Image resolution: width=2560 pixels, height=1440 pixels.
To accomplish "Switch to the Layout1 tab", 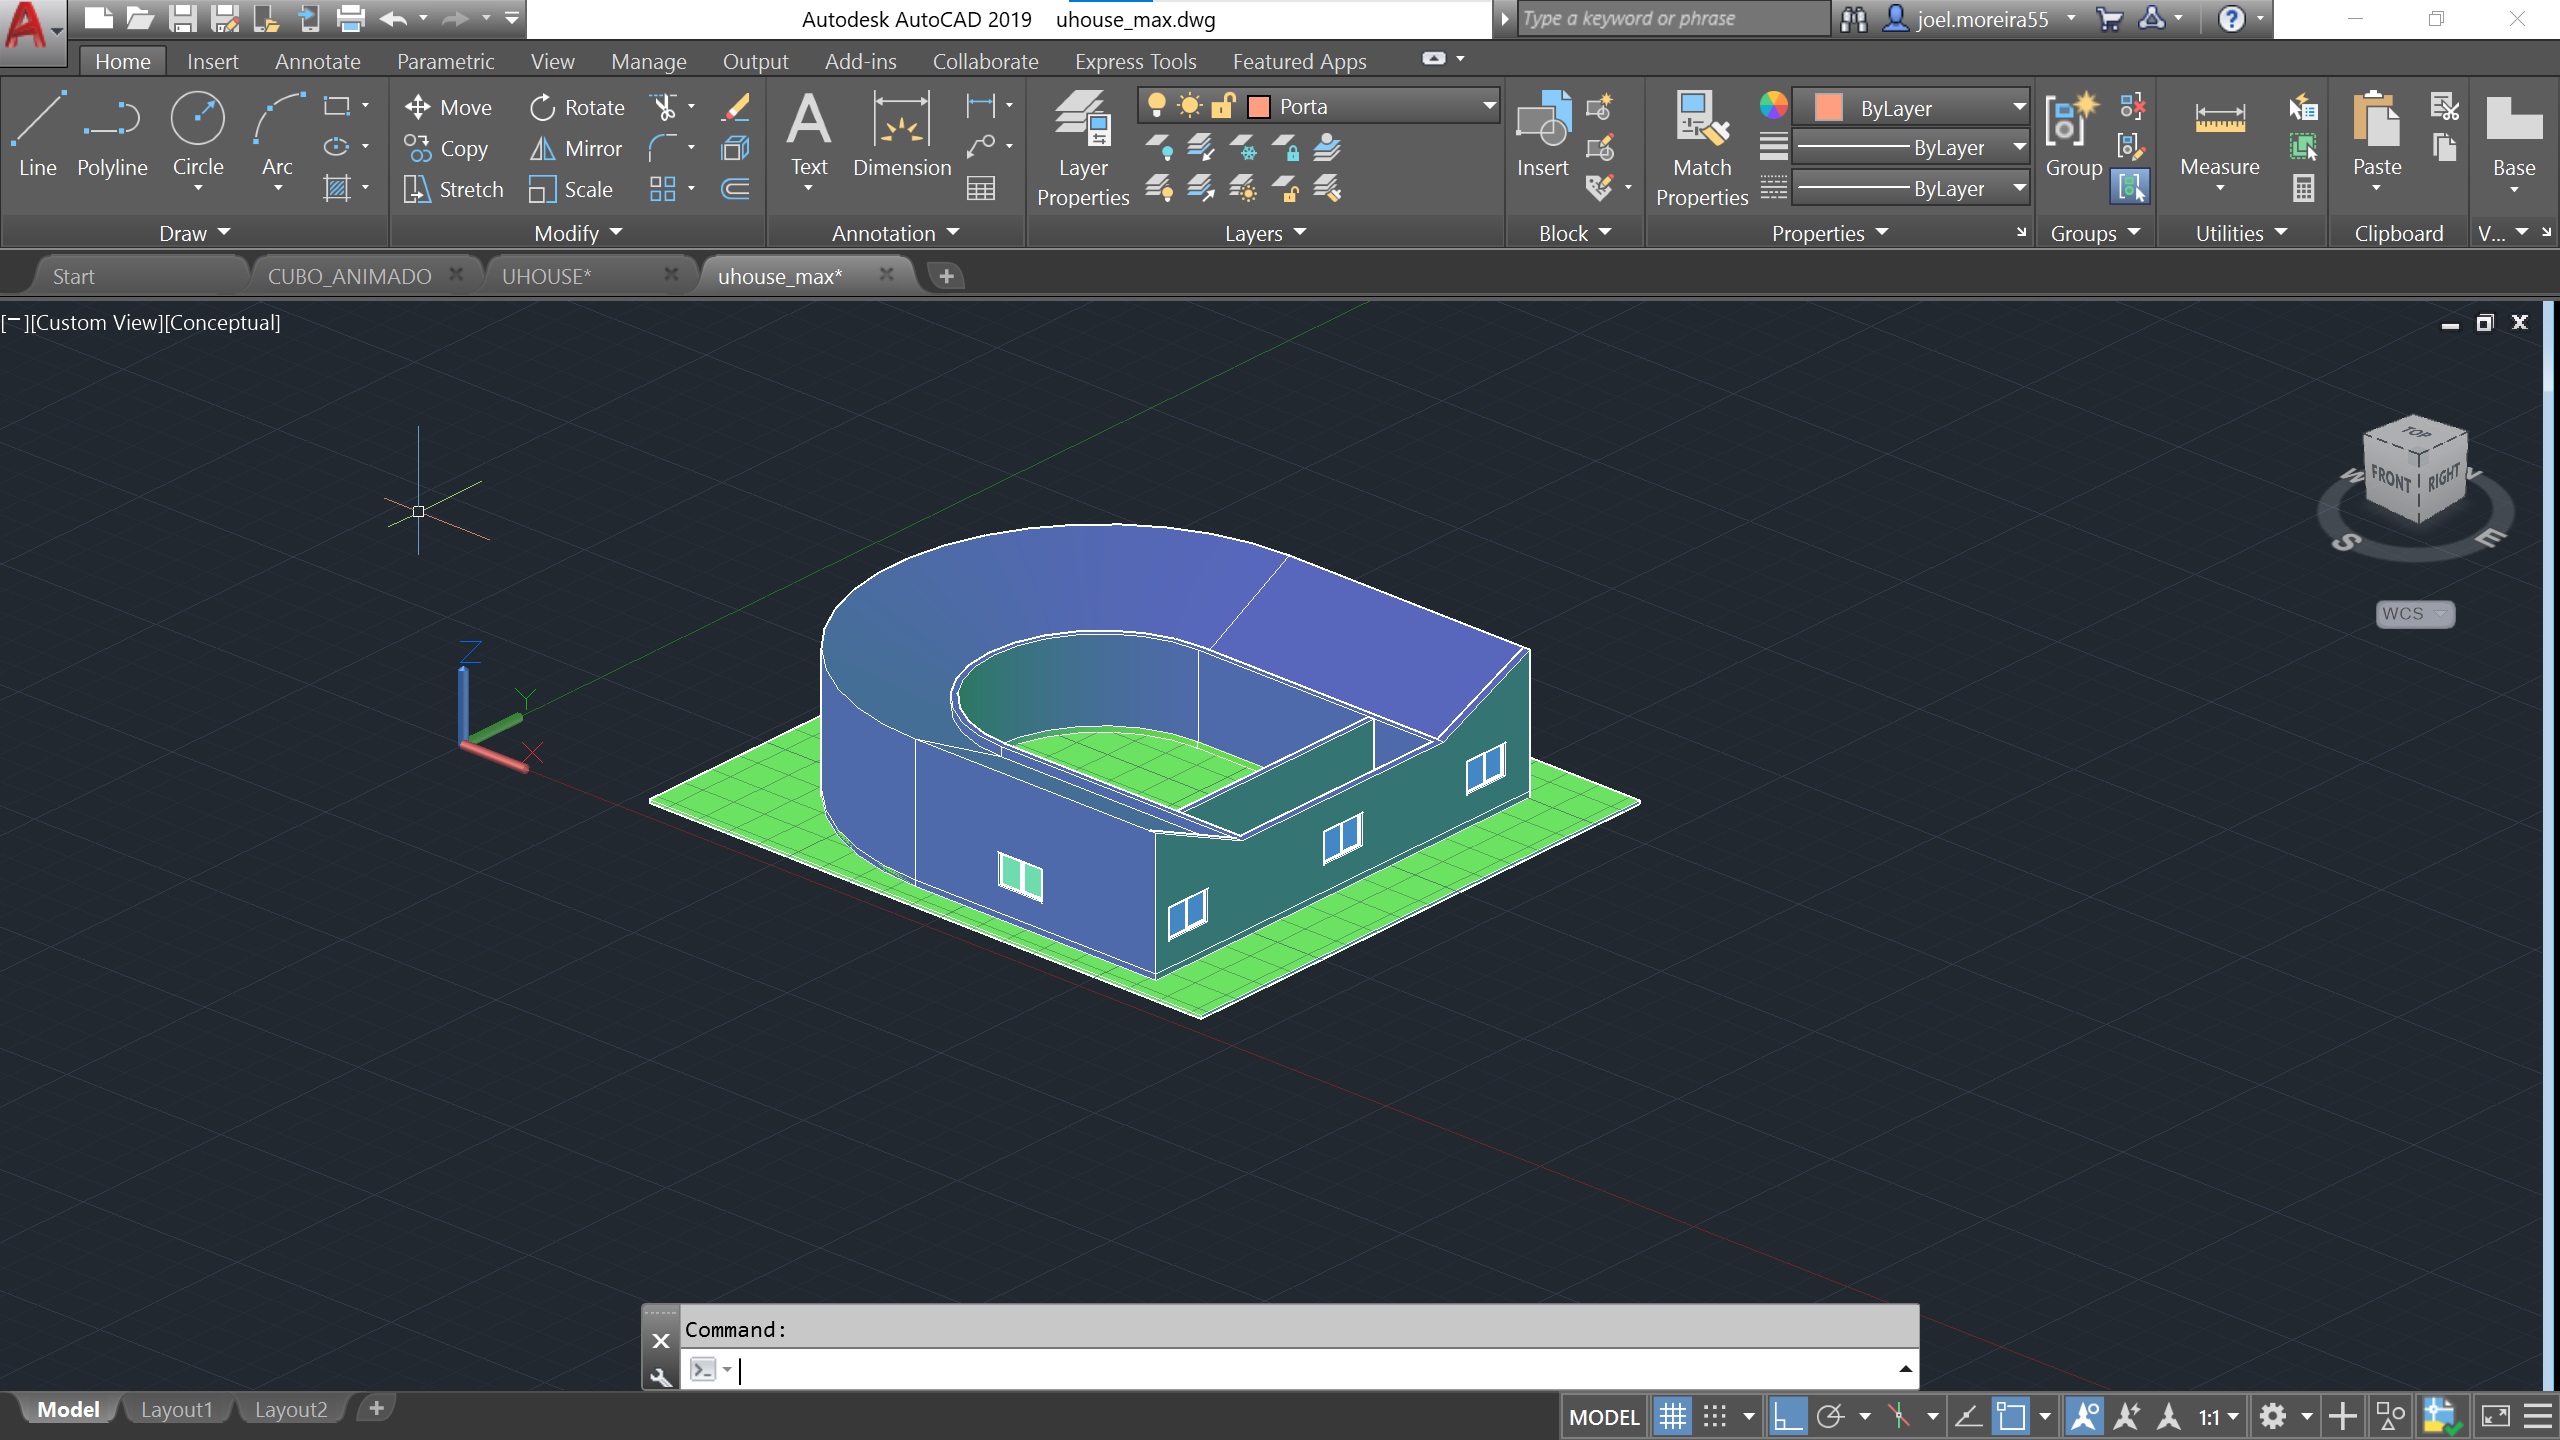I will 177,1409.
